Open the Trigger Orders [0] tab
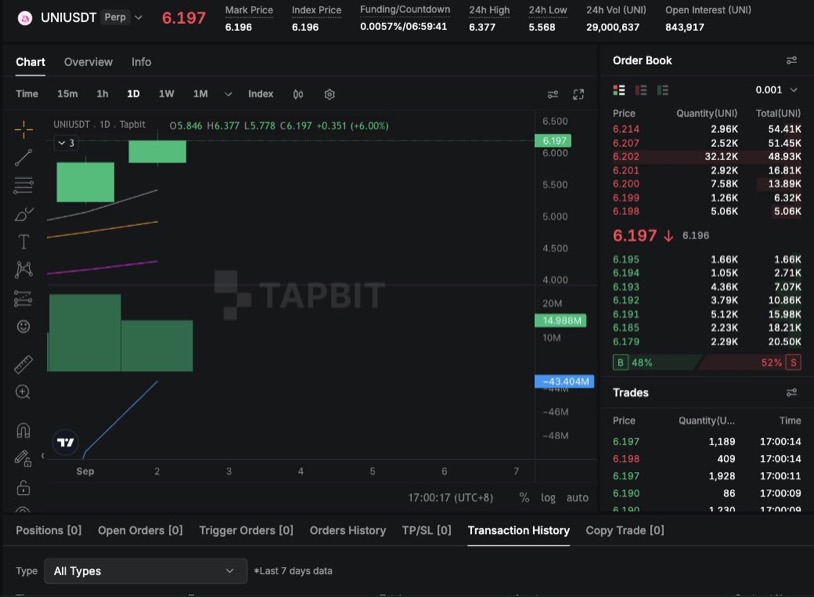 246,531
